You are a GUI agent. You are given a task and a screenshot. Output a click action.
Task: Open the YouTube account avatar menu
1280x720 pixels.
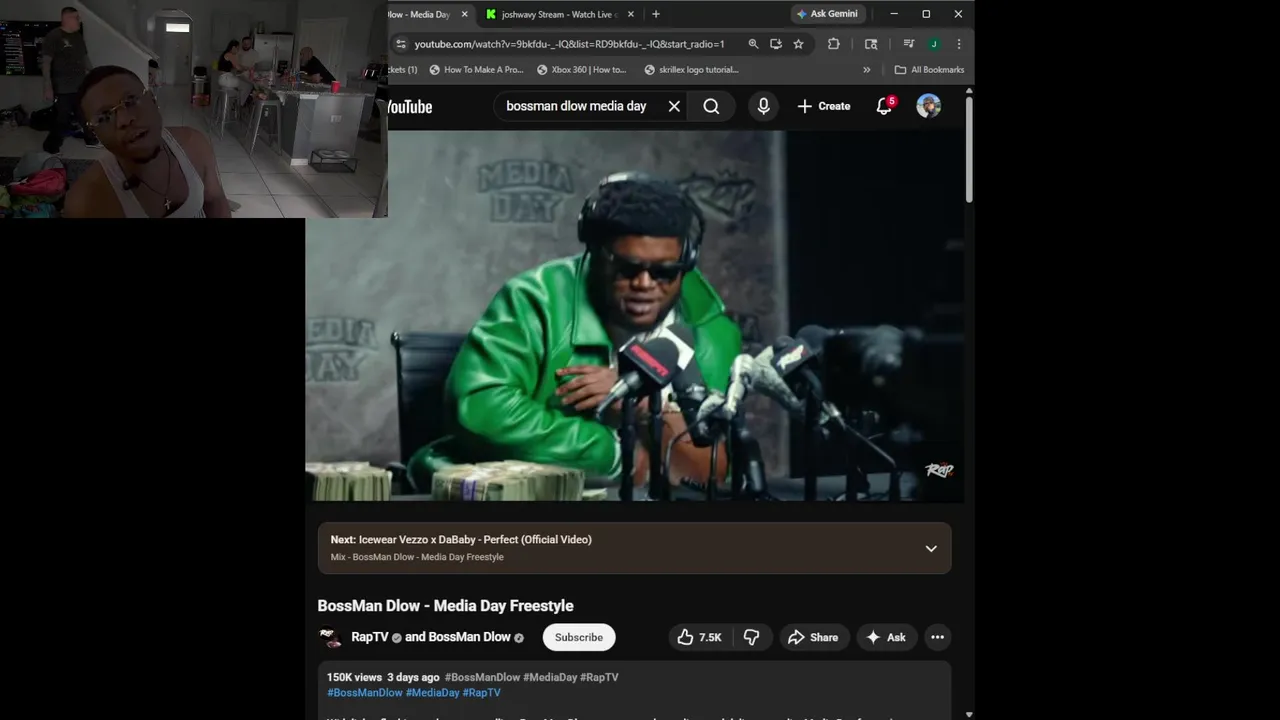[929, 106]
